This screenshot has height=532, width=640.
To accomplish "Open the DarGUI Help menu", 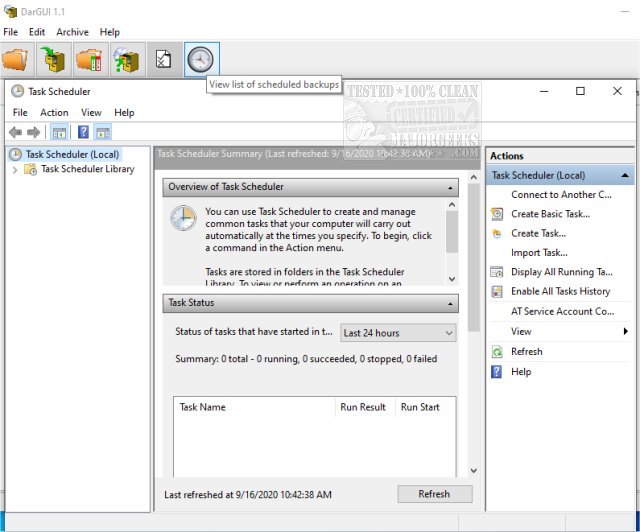I will pyautogui.click(x=109, y=32).
